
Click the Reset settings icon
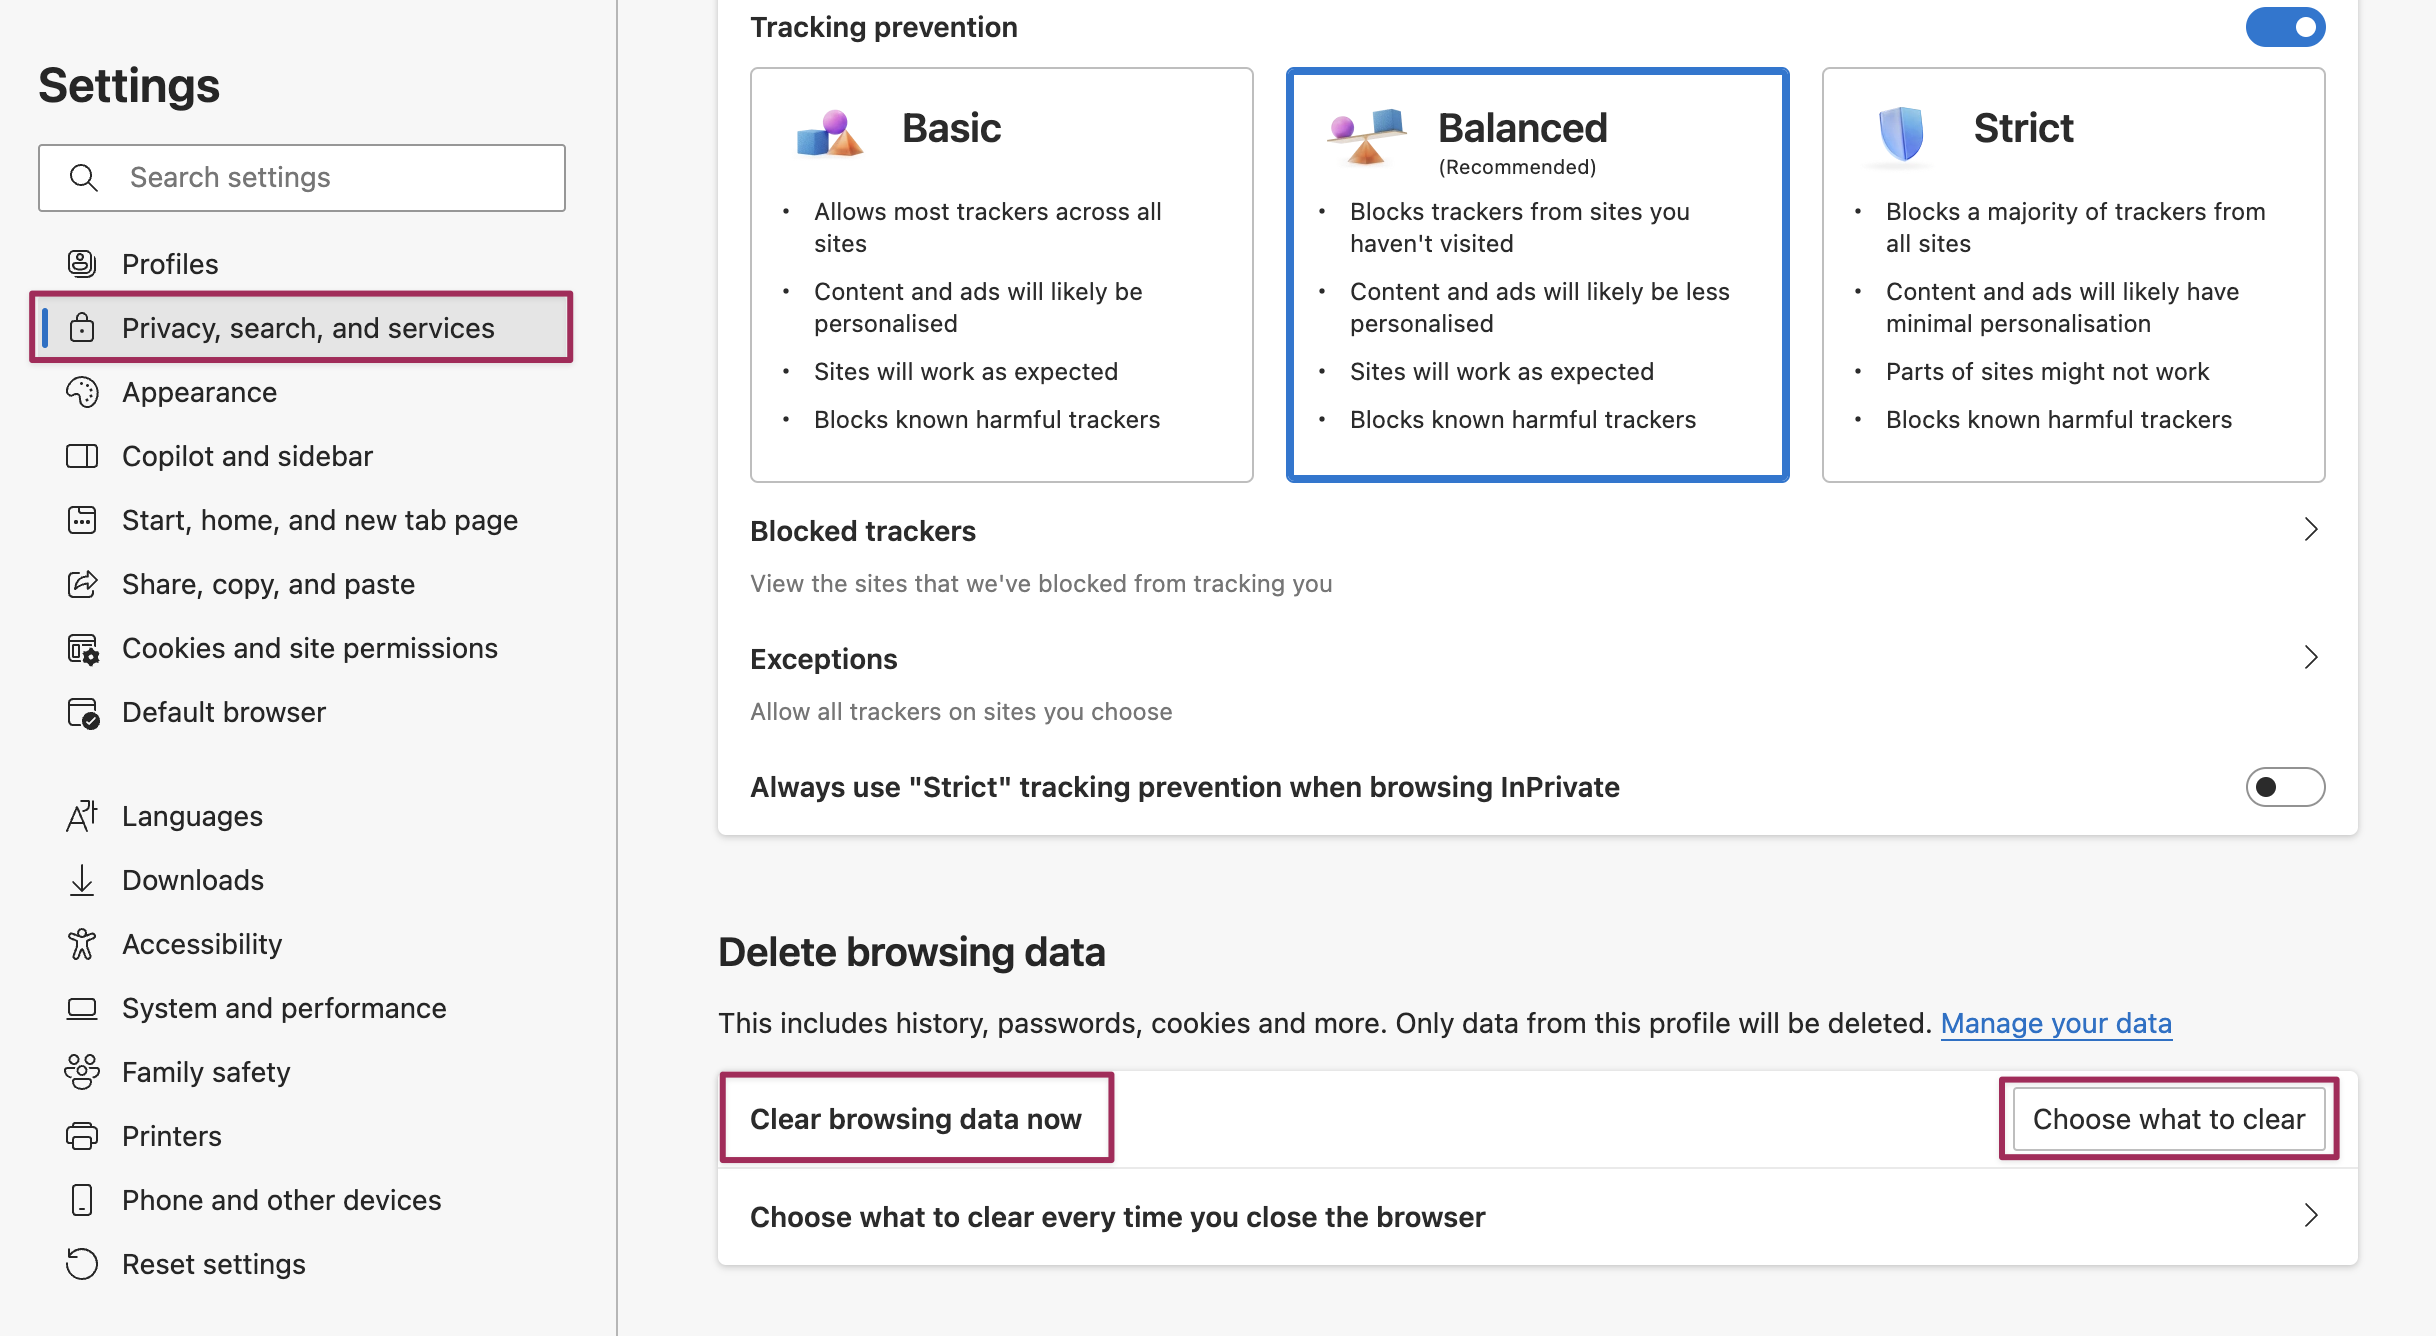[x=82, y=1264]
